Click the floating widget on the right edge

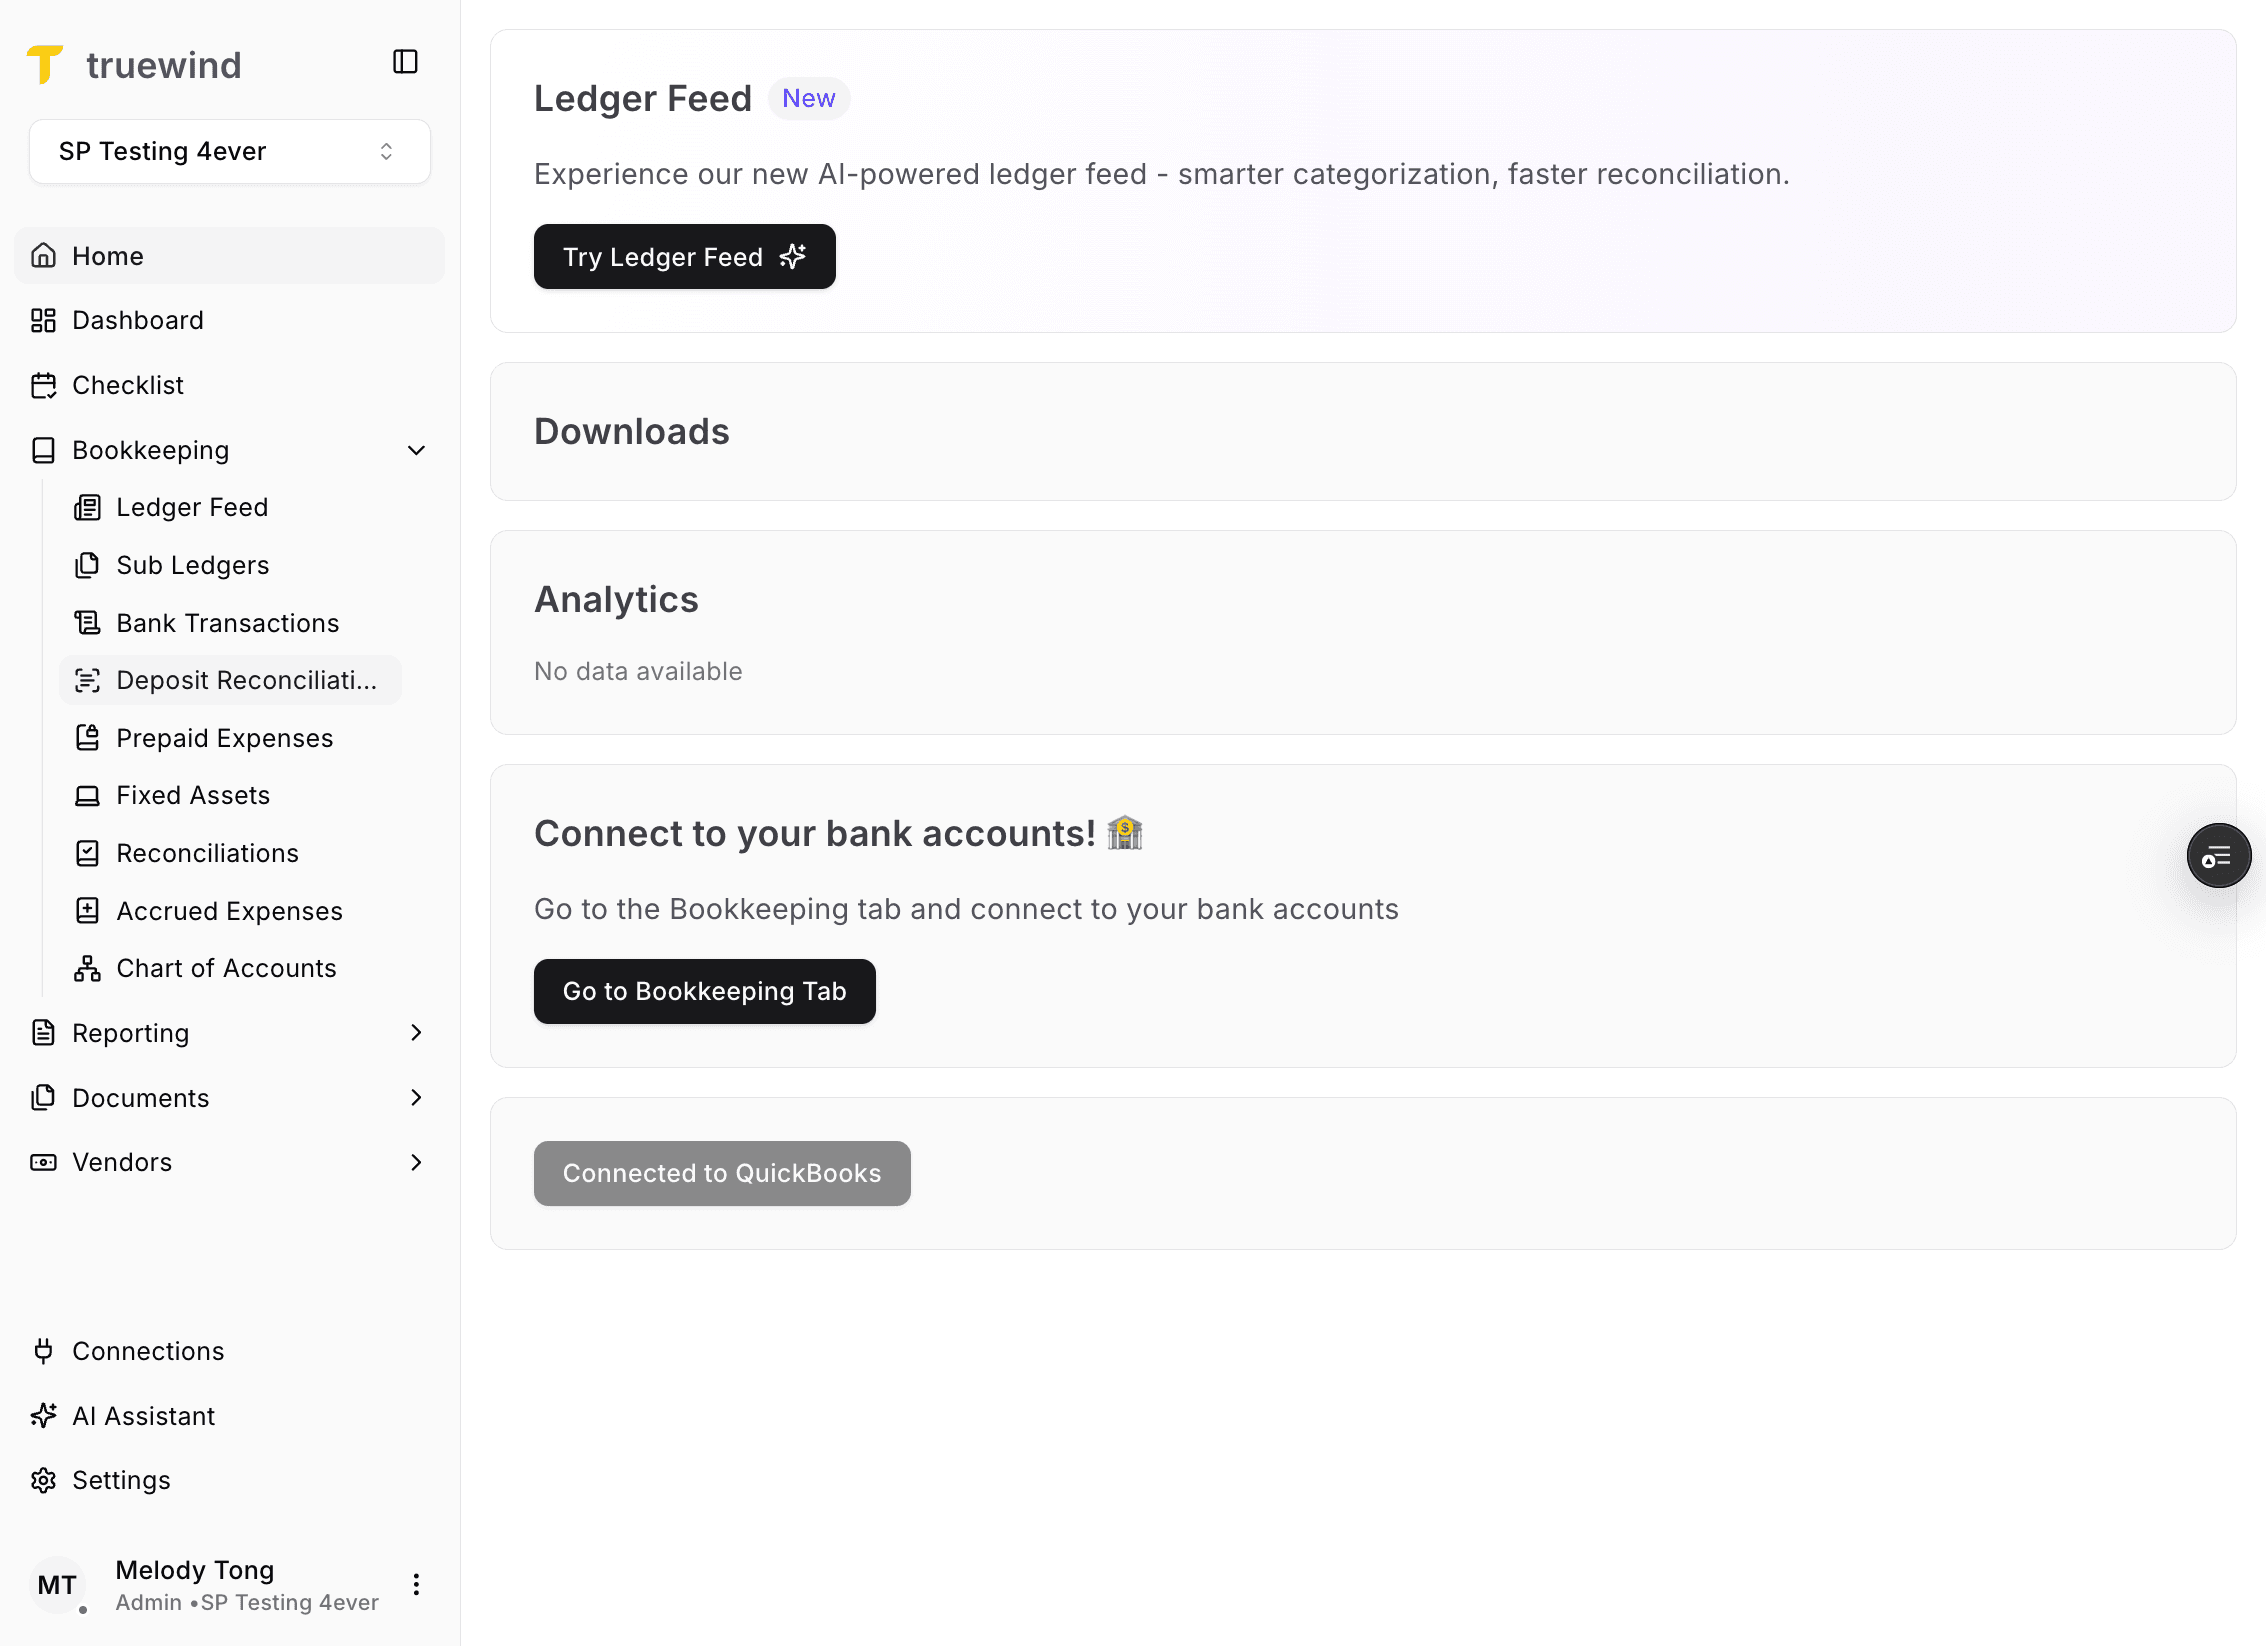2218,855
